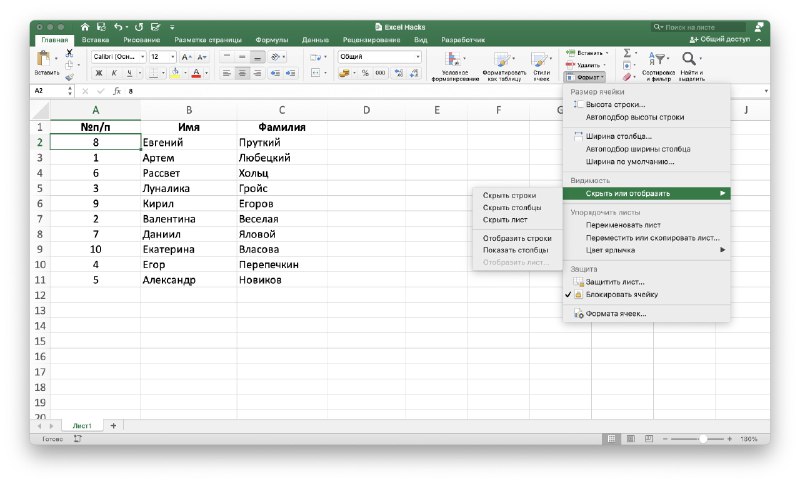Viewport: 800px width, 484px height.
Task: Switch to the Формулы tab
Action: [x=271, y=40]
